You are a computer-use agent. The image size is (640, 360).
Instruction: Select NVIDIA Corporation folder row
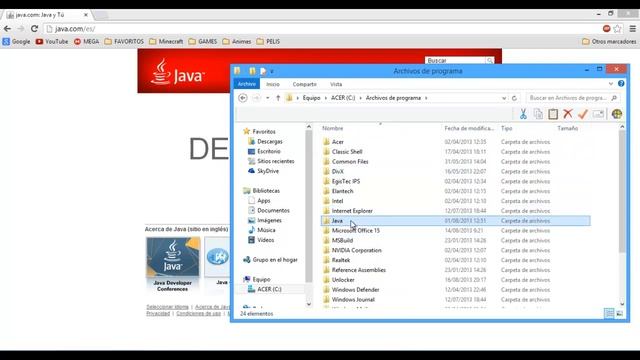point(456,250)
